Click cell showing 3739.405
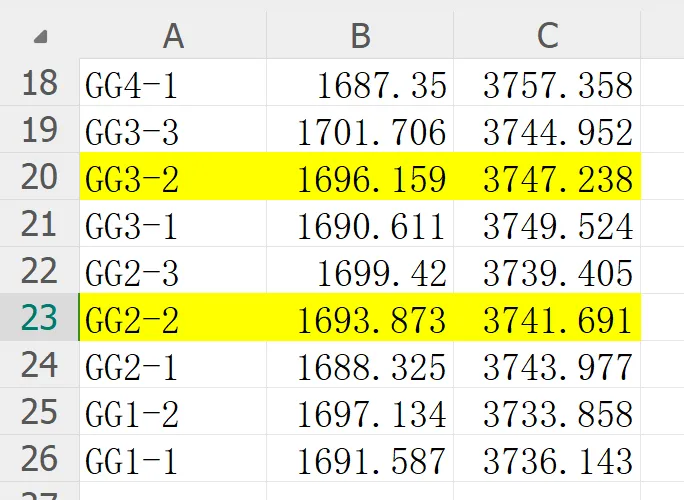The height and width of the screenshot is (500, 684). tap(547, 271)
